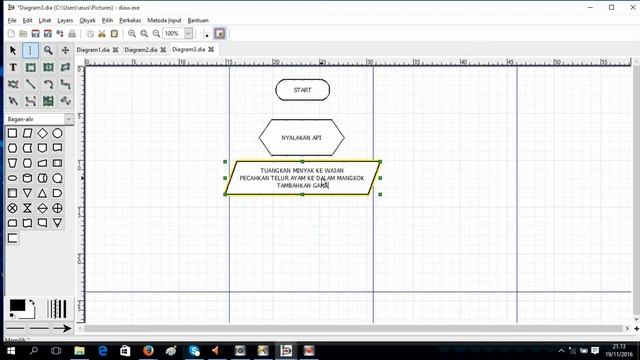Screen dimensions: 640x360
Task: Pick the flowchart Or circle-plus shape
Action: tap(58, 208)
